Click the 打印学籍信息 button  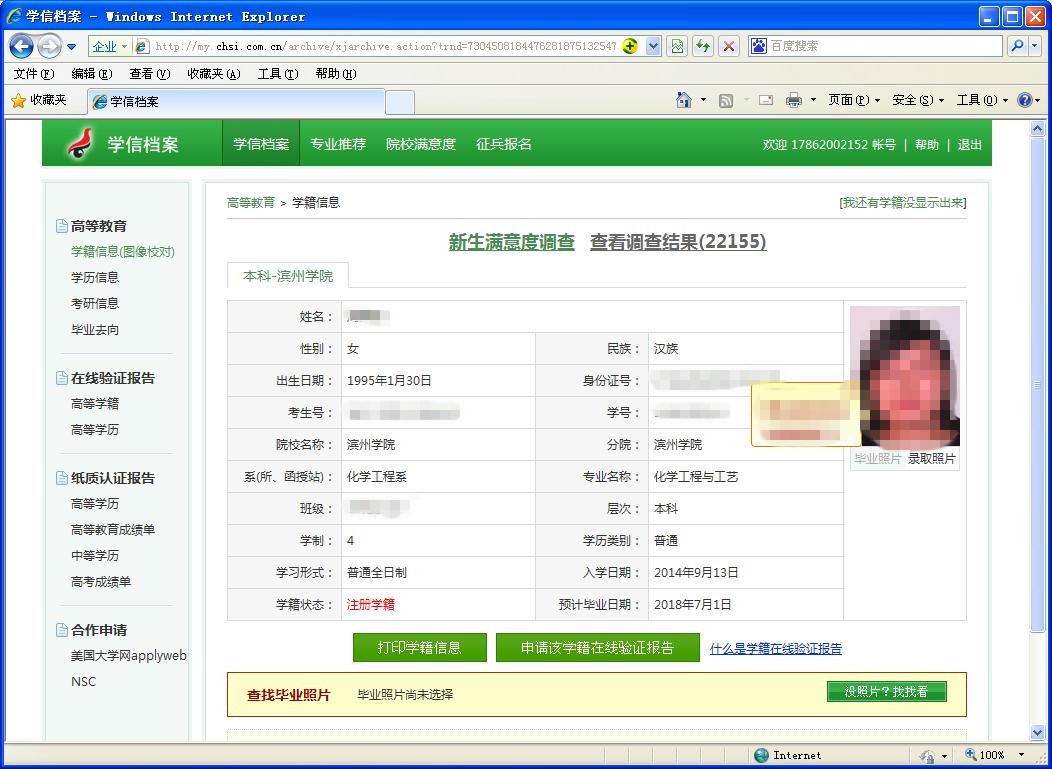click(419, 648)
